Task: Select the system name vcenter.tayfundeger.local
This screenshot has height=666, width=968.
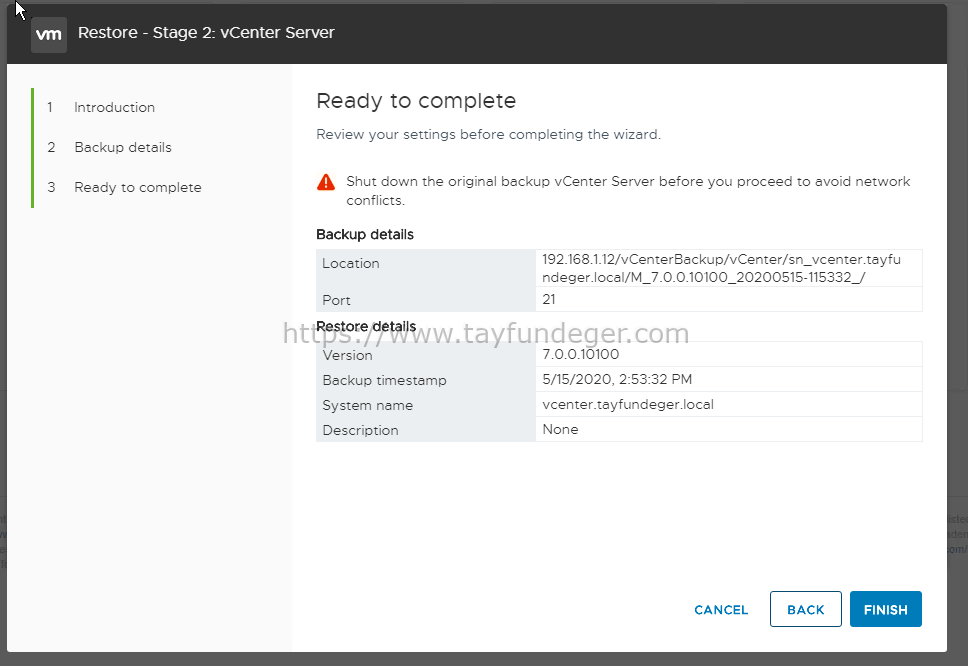Action: point(628,404)
